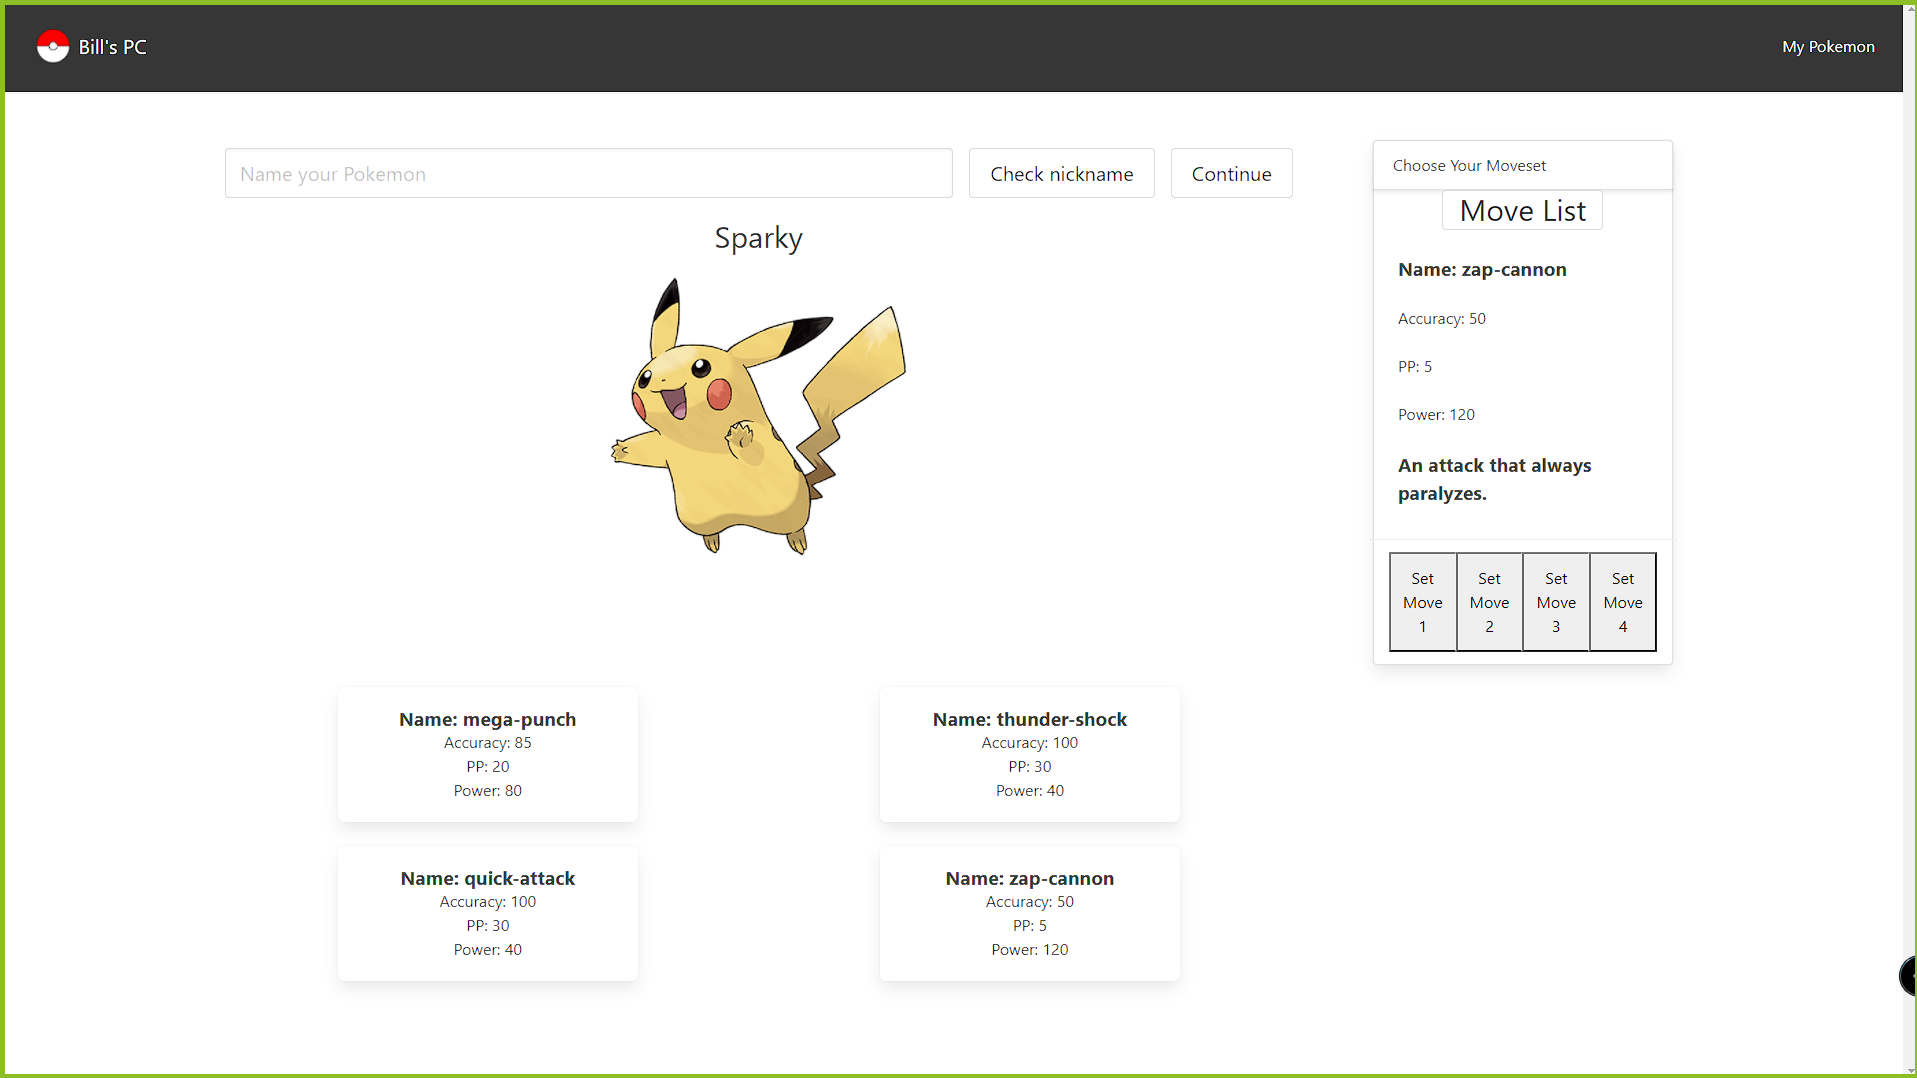Click Set Move 1 button
This screenshot has height=1078, width=1917.
[x=1422, y=601]
